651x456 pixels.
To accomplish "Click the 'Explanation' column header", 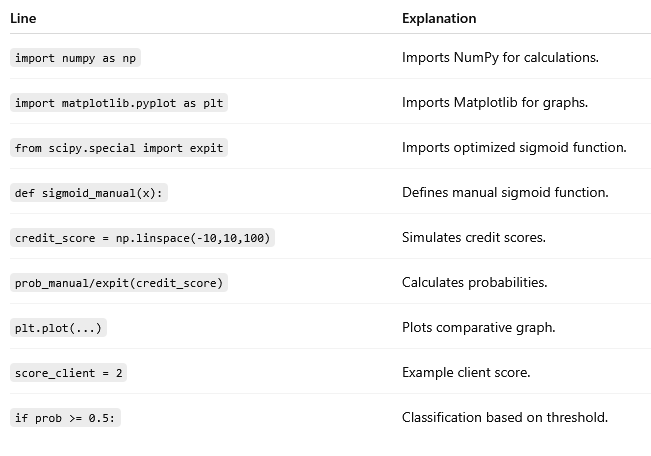I will click(x=439, y=18).
